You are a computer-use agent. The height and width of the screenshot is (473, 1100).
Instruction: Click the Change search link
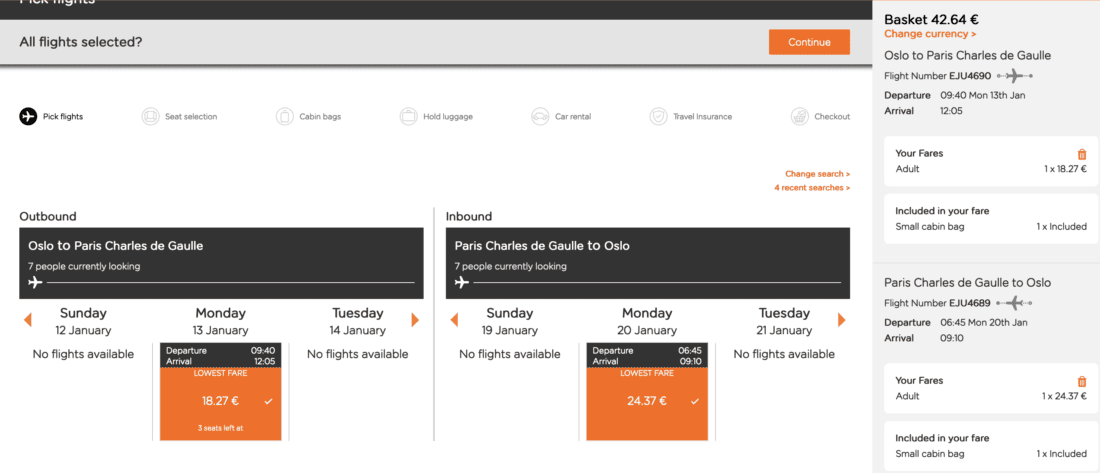tap(816, 173)
